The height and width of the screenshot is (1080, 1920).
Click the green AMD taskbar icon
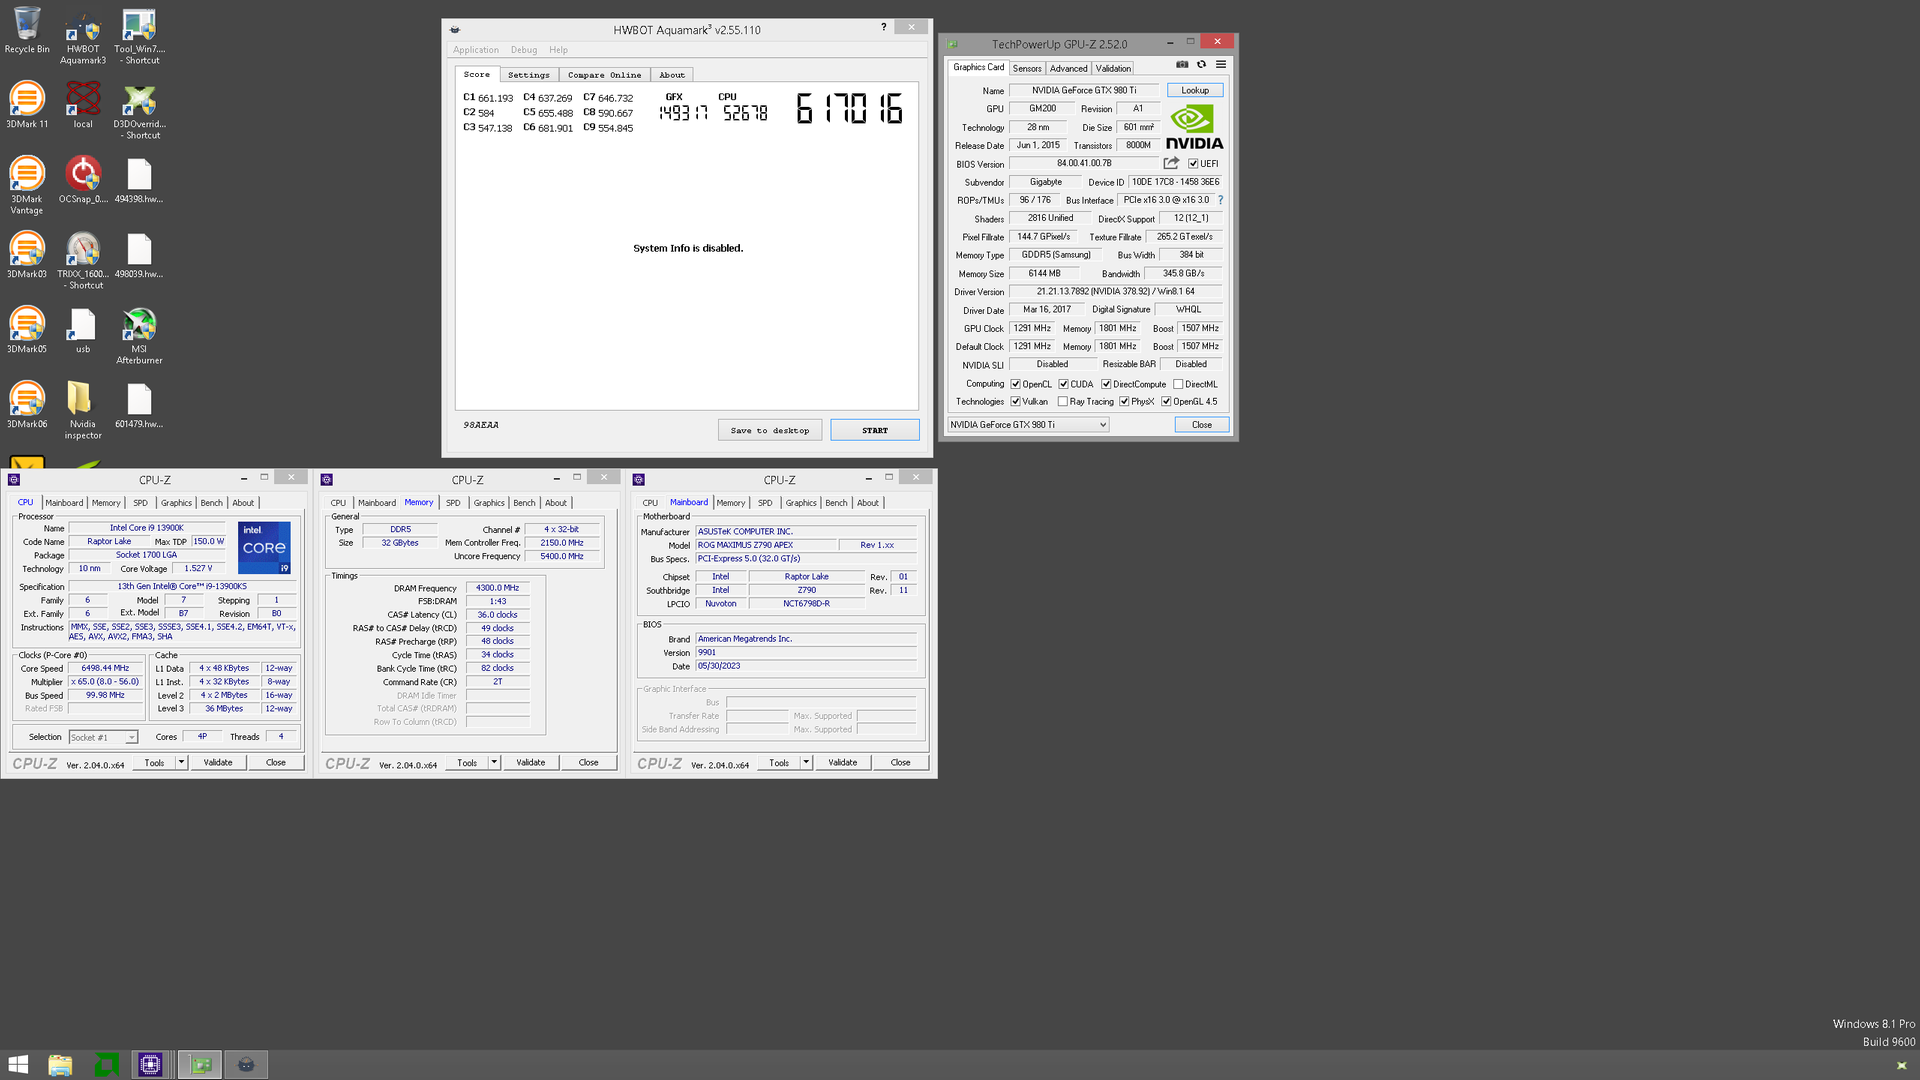point(106,1065)
